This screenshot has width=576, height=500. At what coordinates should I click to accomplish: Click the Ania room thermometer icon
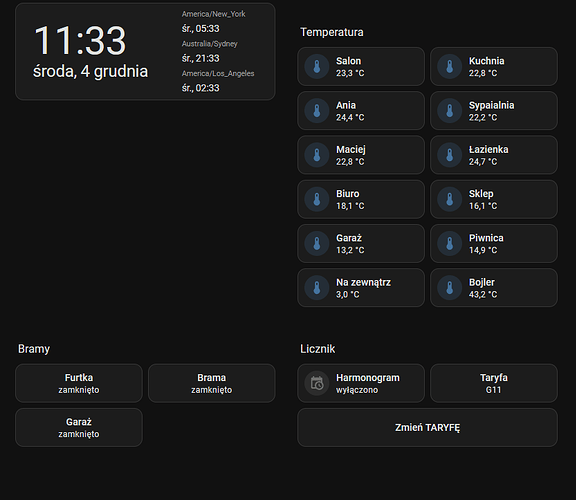click(317, 111)
